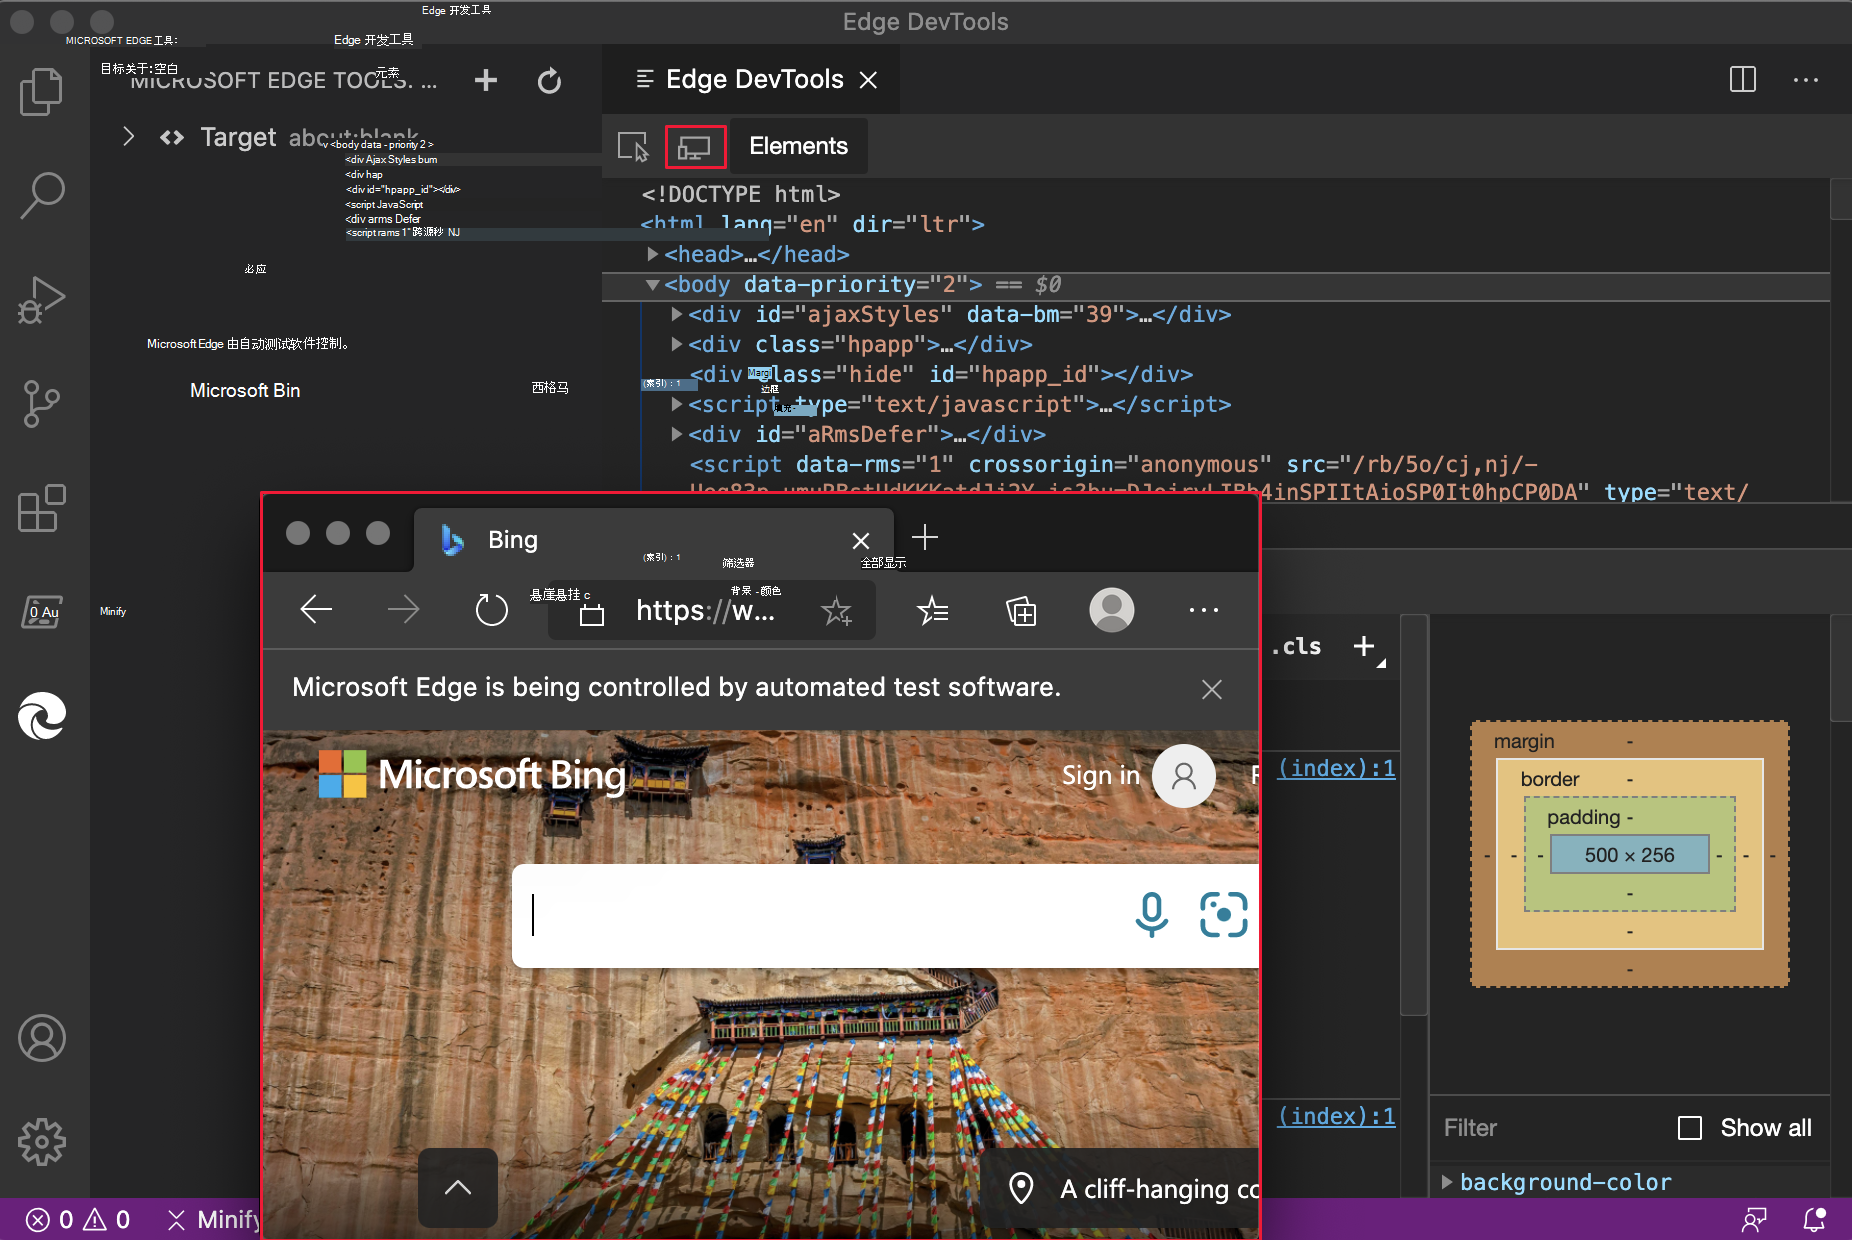Click the 500 × 256 content box
This screenshot has width=1852, height=1240.
pos(1629,855)
